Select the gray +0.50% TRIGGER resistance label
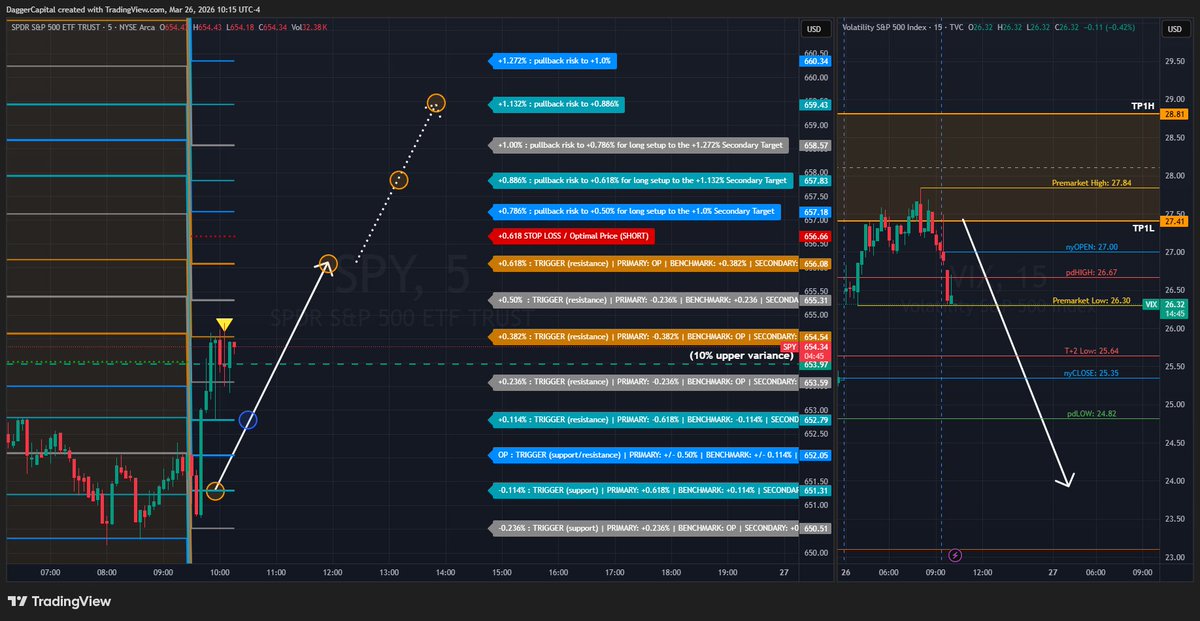Image resolution: width=1200 pixels, height=621 pixels. click(645, 300)
